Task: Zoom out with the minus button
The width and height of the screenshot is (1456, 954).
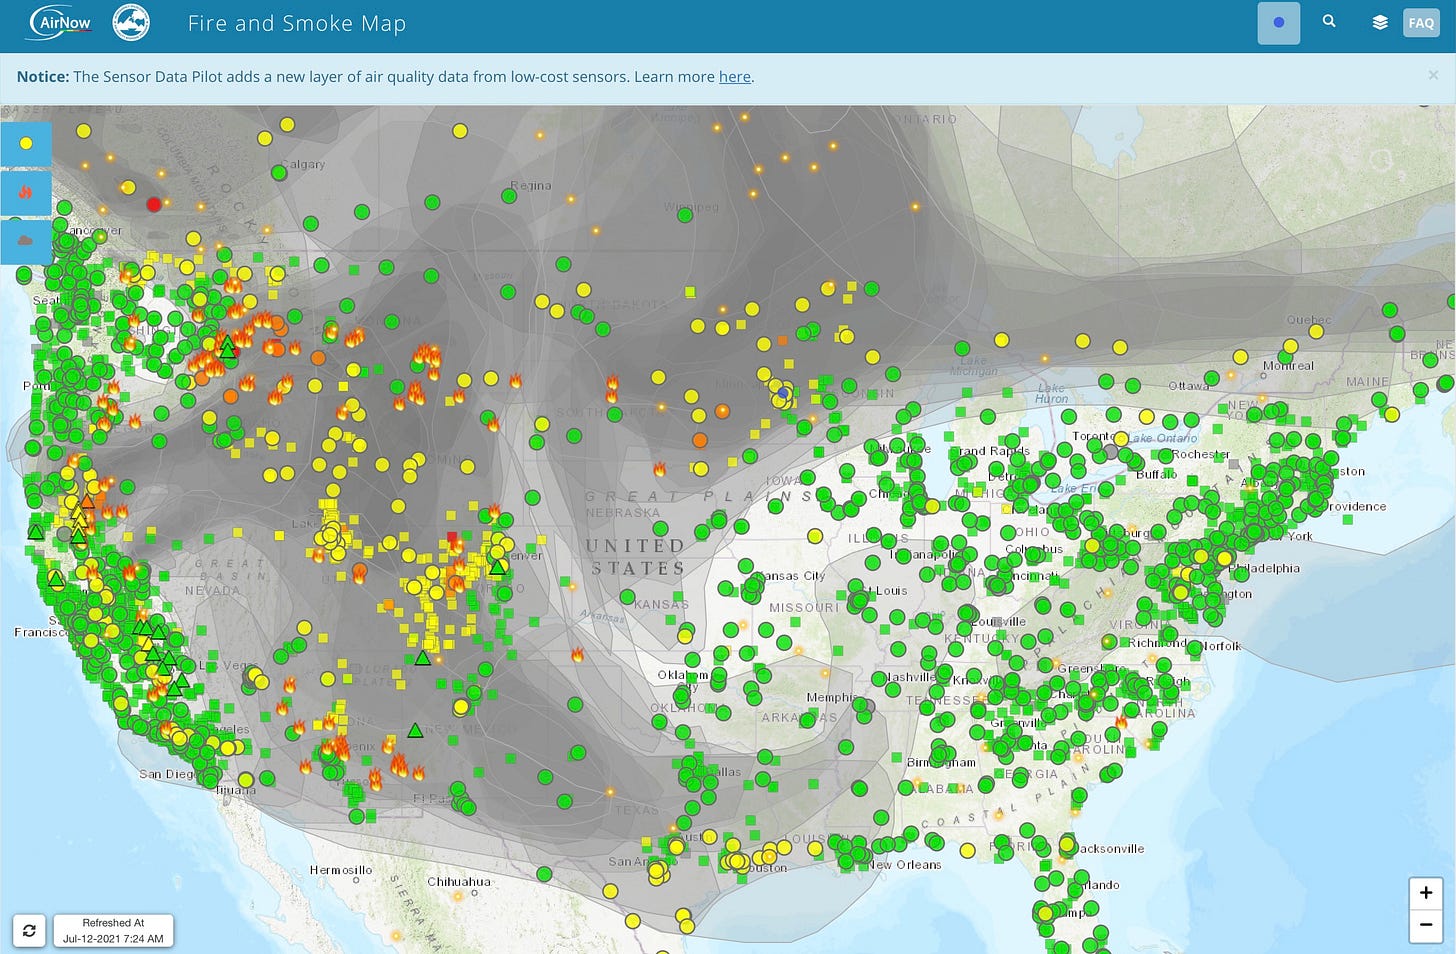Action: tap(1426, 926)
